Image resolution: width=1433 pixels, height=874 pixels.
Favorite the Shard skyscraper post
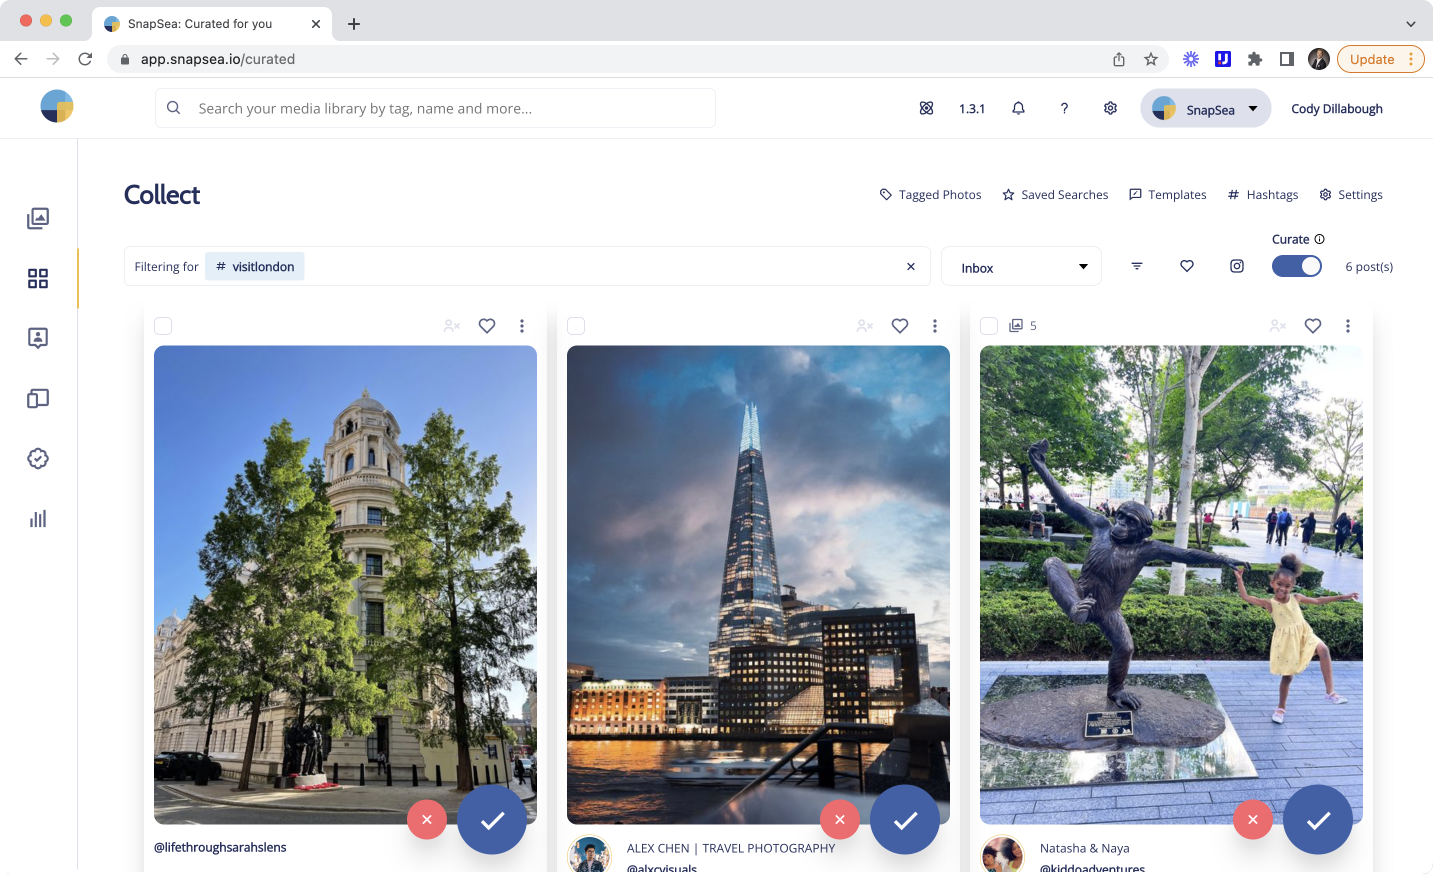(899, 325)
